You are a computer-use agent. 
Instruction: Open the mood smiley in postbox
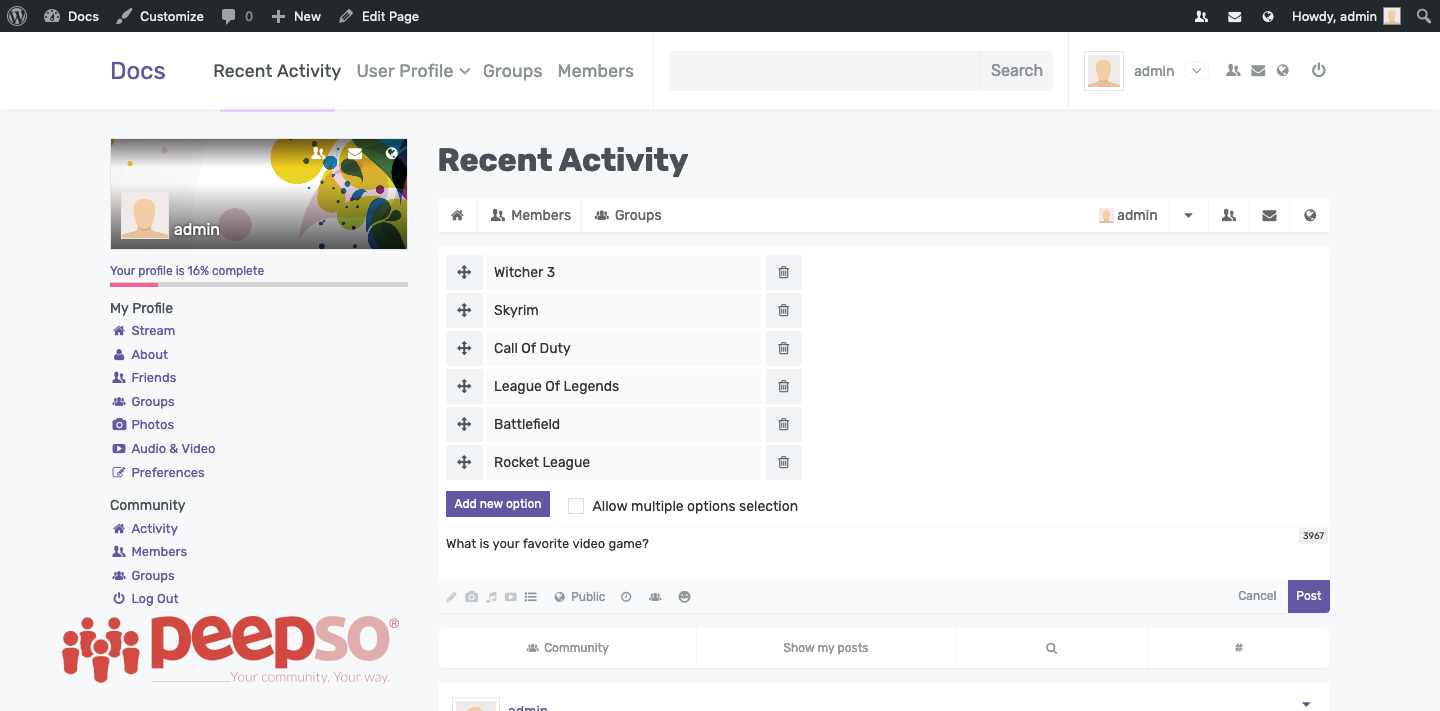685,597
